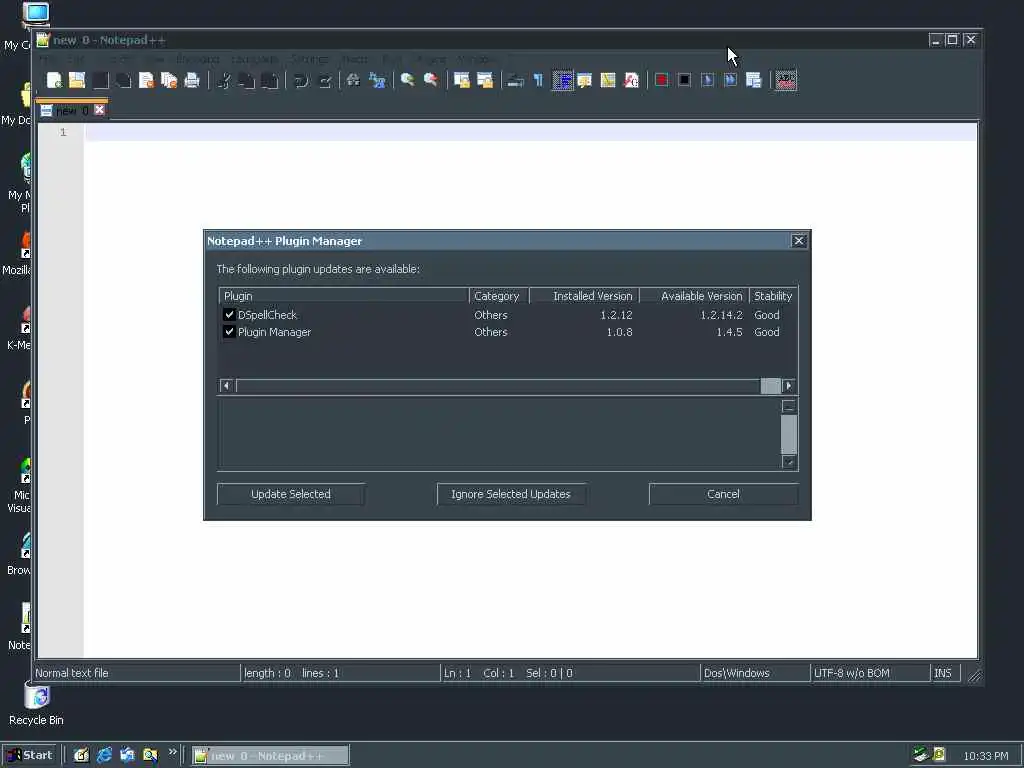Click the plugin list horizontal scrollbar thumb
Viewport: 1024px width, 768px height.
point(771,386)
